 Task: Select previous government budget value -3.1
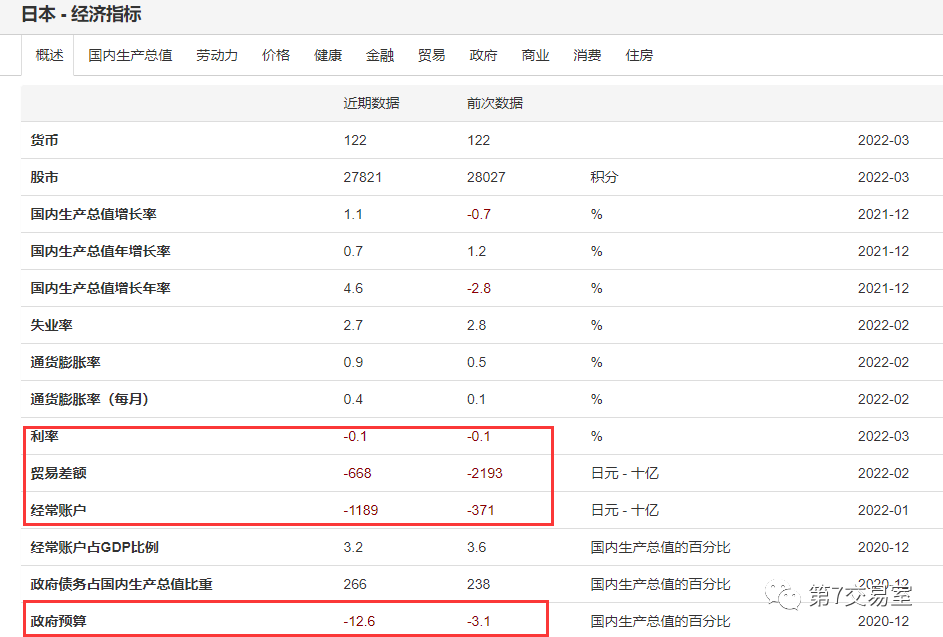pos(479,621)
